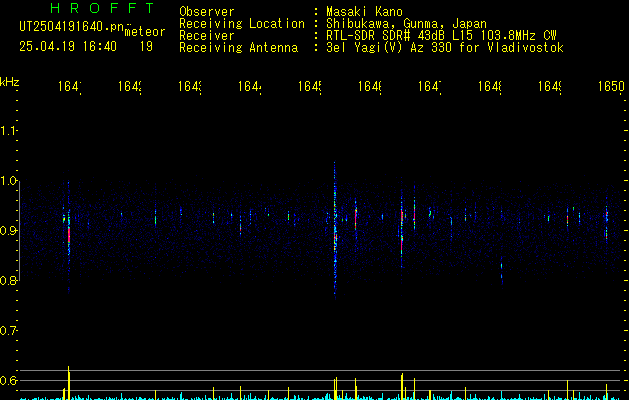Click the meteor label
The width and height of the screenshot is (629, 400).
click(145, 32)
